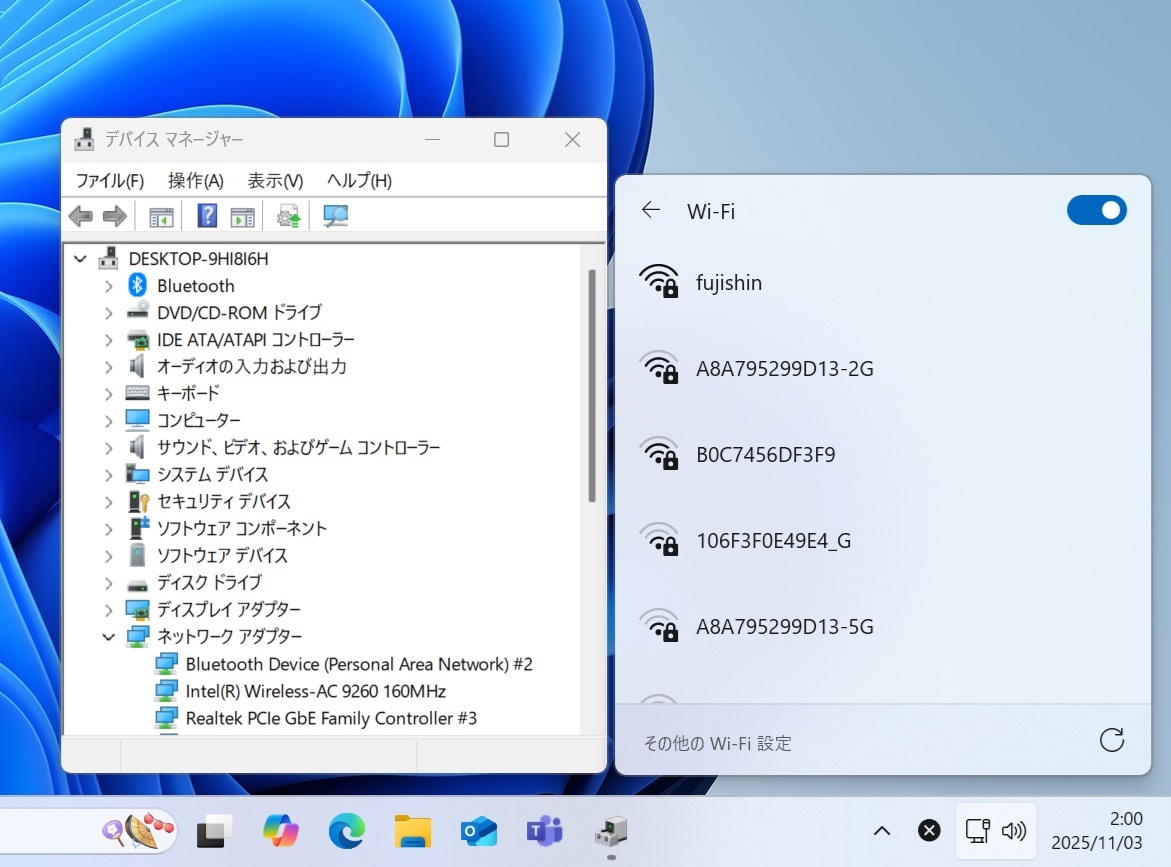
Task: Click the Help icon in Device Manager toolbar
Action: (207, 216)
